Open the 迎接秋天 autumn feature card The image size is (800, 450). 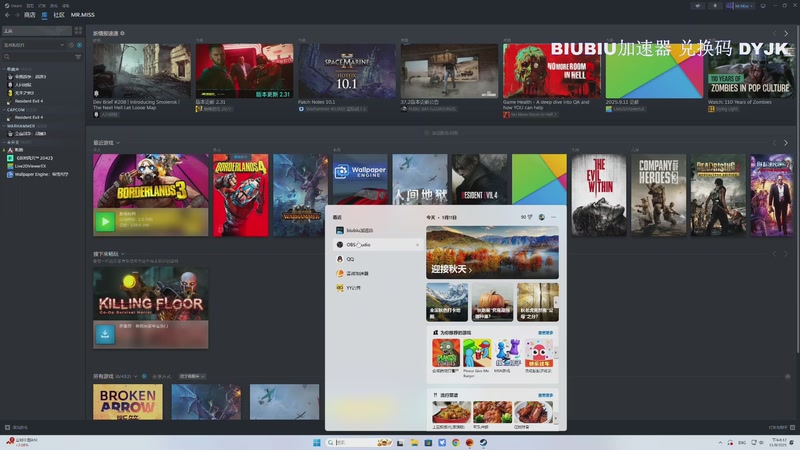click(492, 253)
